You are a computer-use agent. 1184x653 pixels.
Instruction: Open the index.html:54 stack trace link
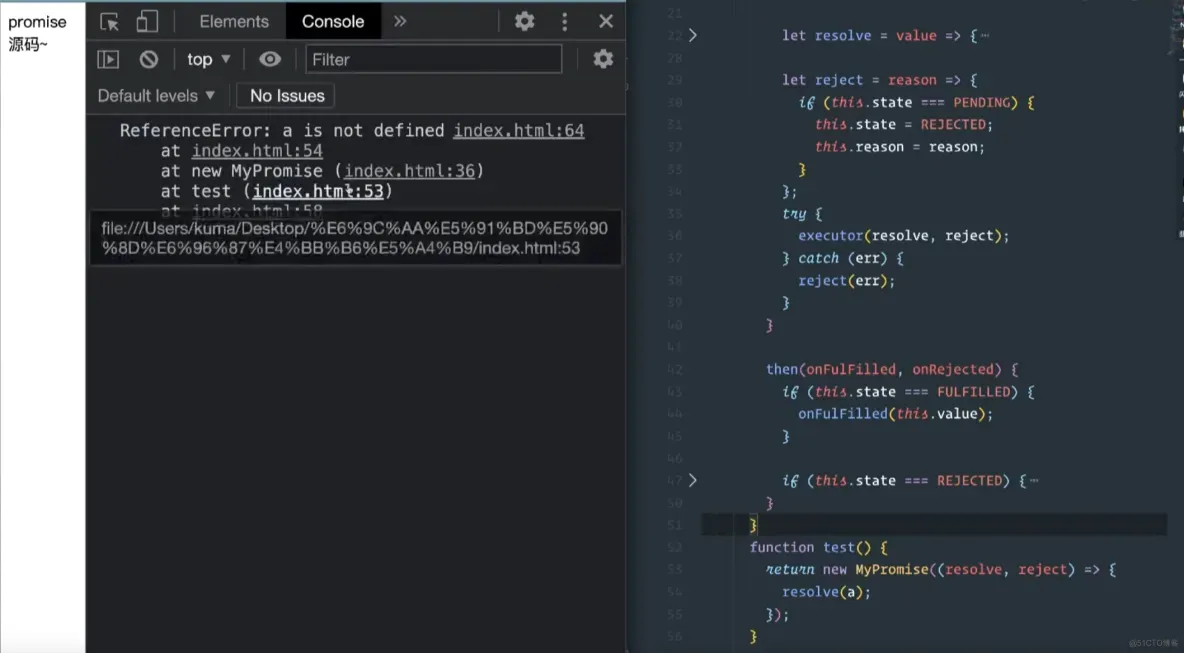coord(257,151)
